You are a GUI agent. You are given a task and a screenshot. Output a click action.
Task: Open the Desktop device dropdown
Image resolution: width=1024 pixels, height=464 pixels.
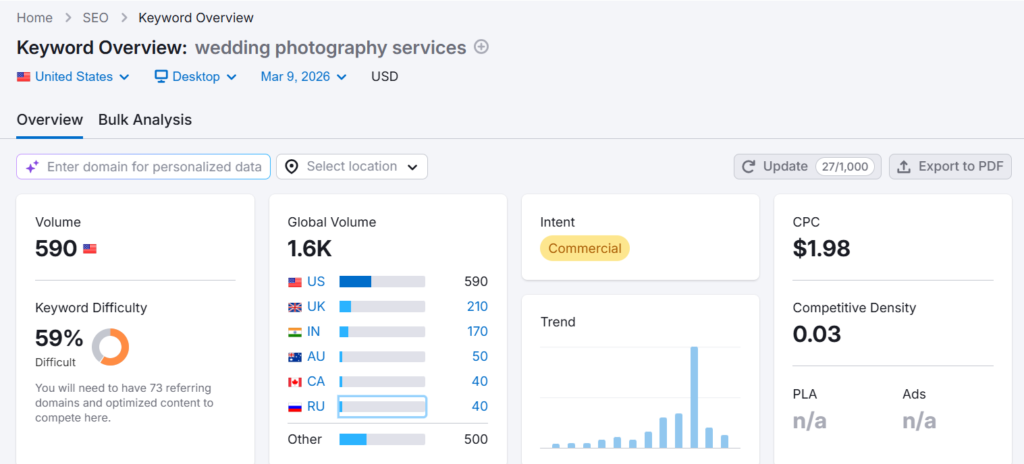(195, 77)
